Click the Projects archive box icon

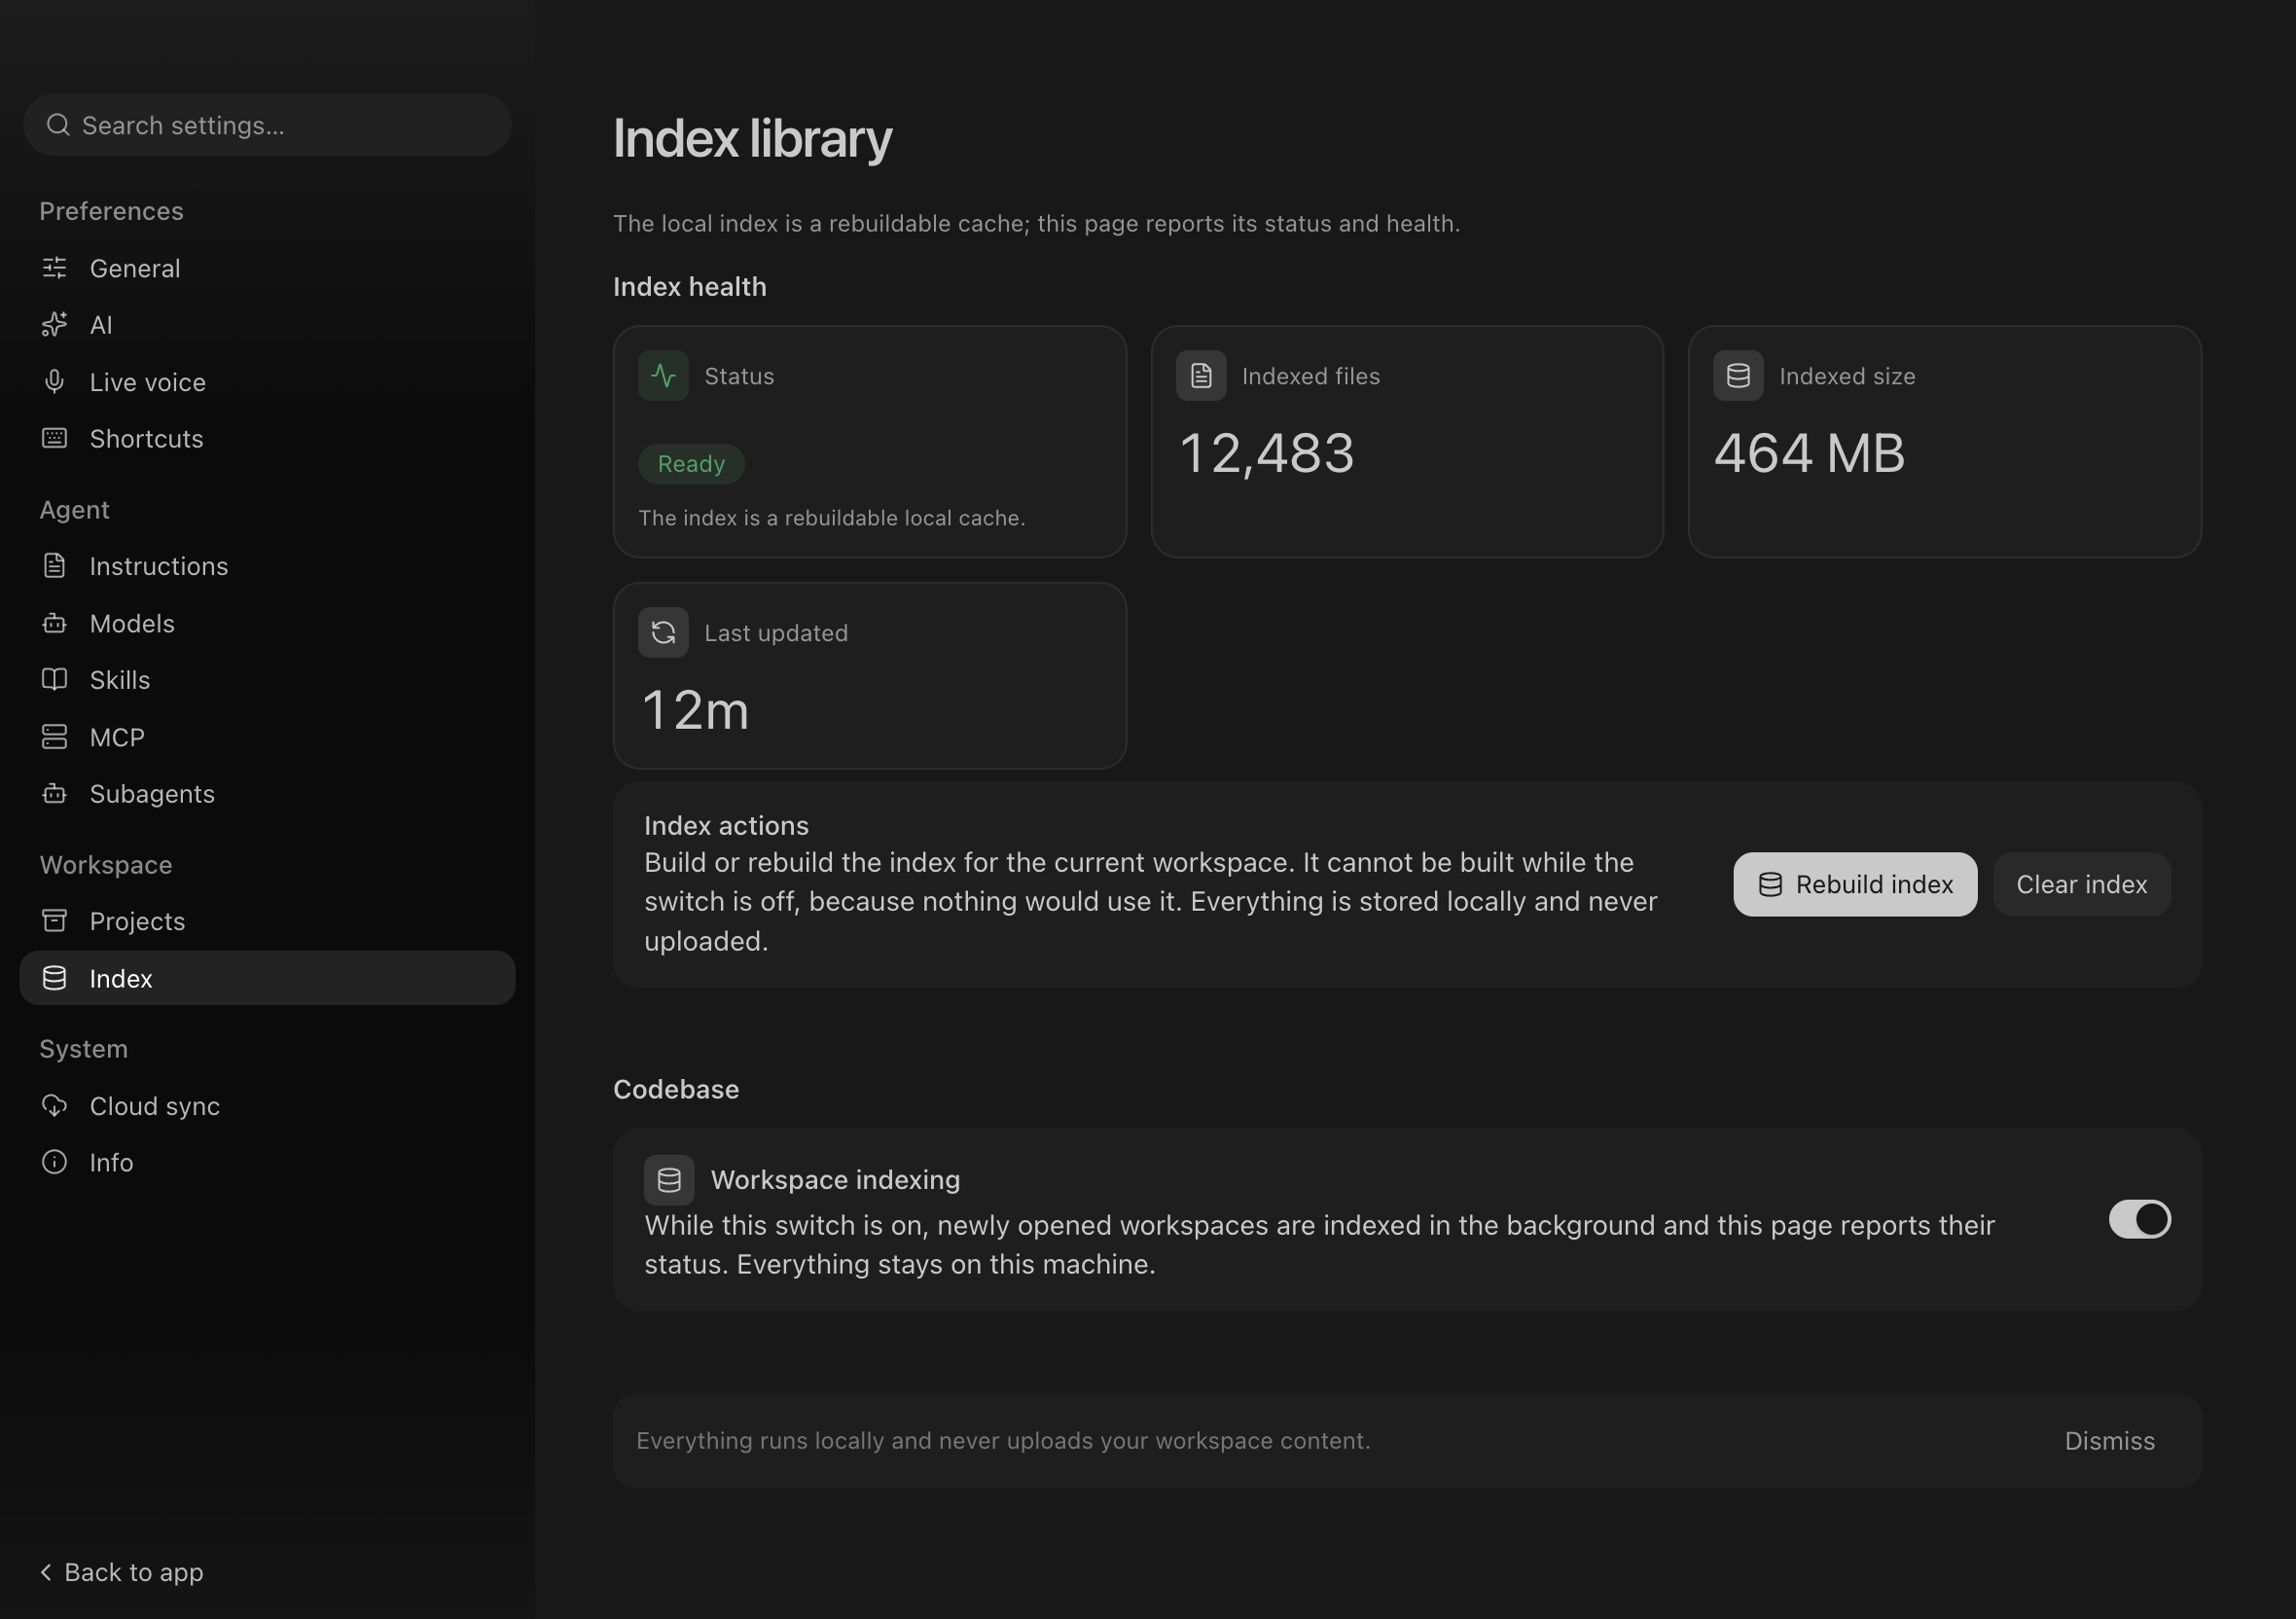[54, 921]
